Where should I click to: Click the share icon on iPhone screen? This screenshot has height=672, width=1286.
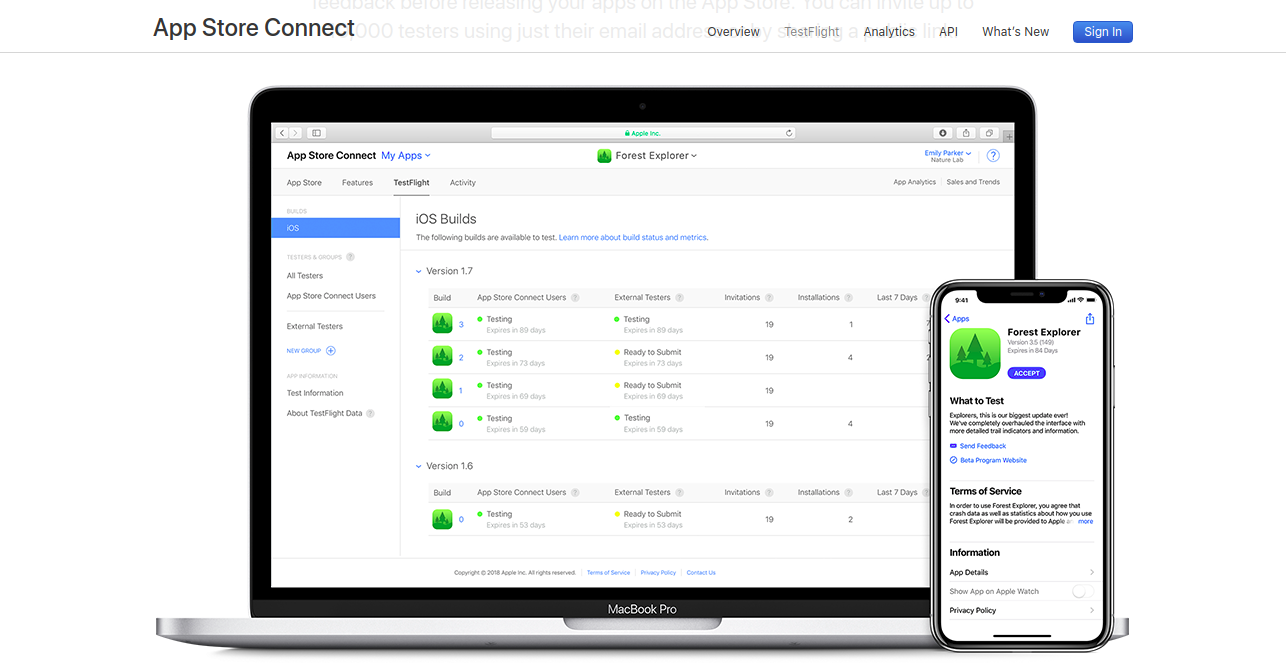pos(1090,318)
